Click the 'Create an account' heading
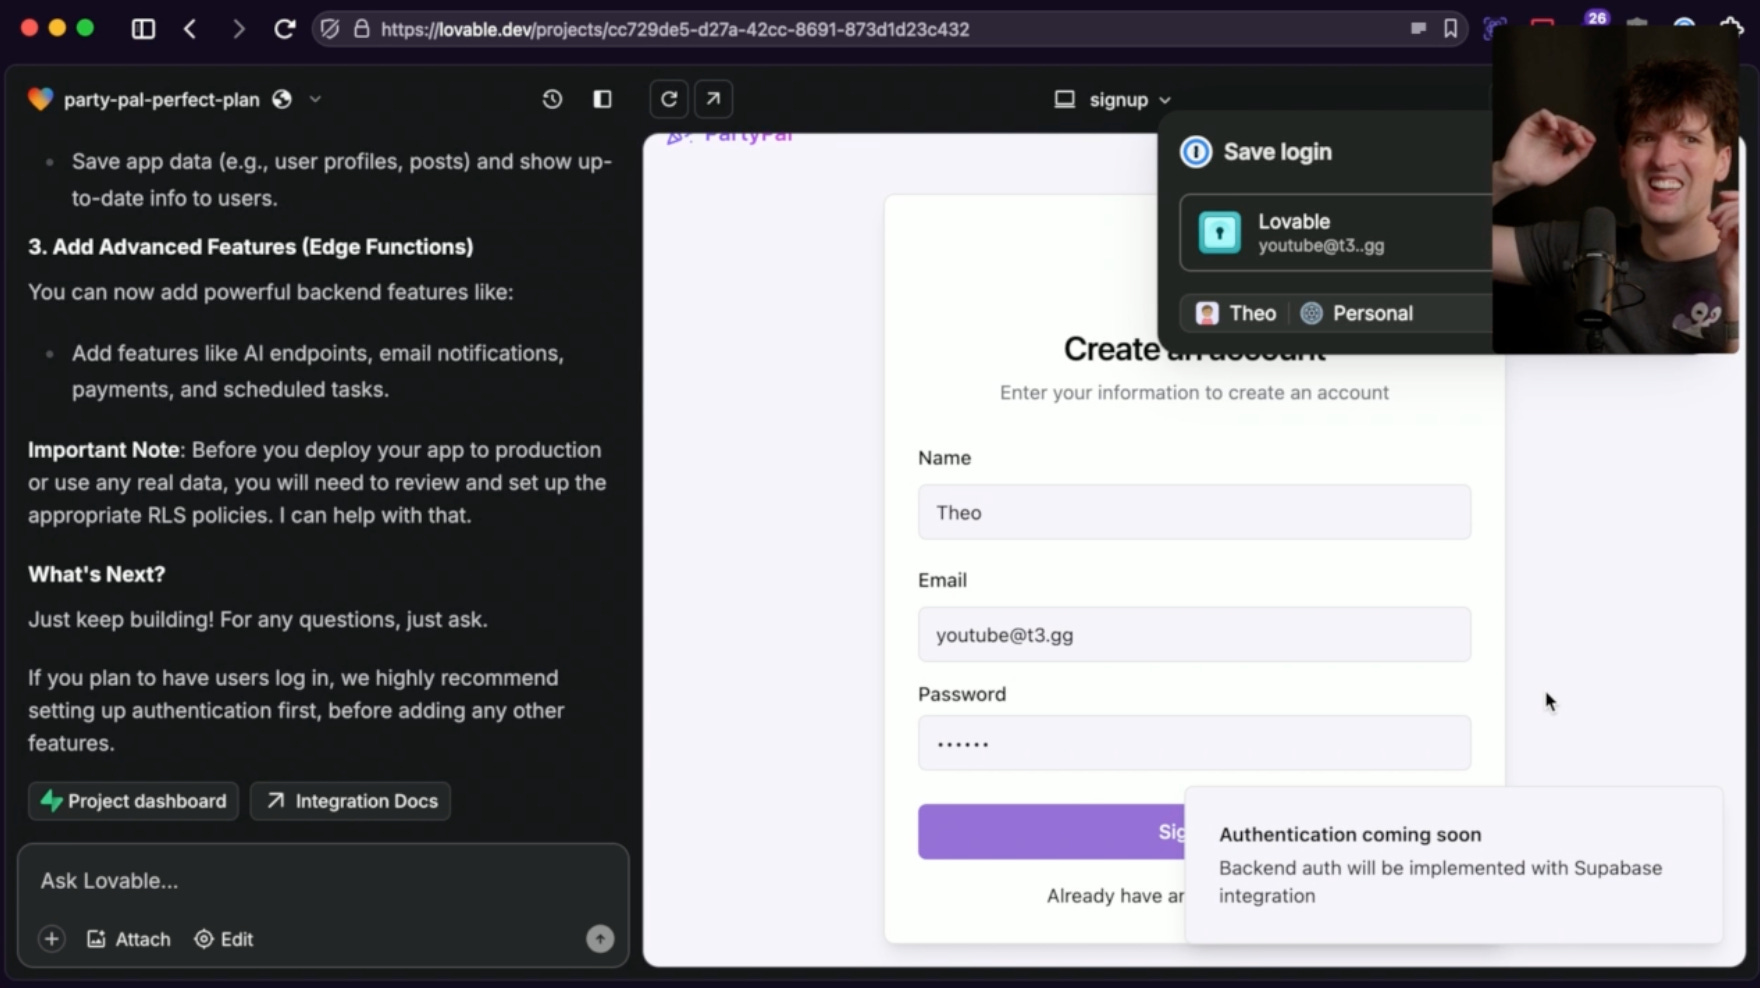 [x=1194, y=349]
